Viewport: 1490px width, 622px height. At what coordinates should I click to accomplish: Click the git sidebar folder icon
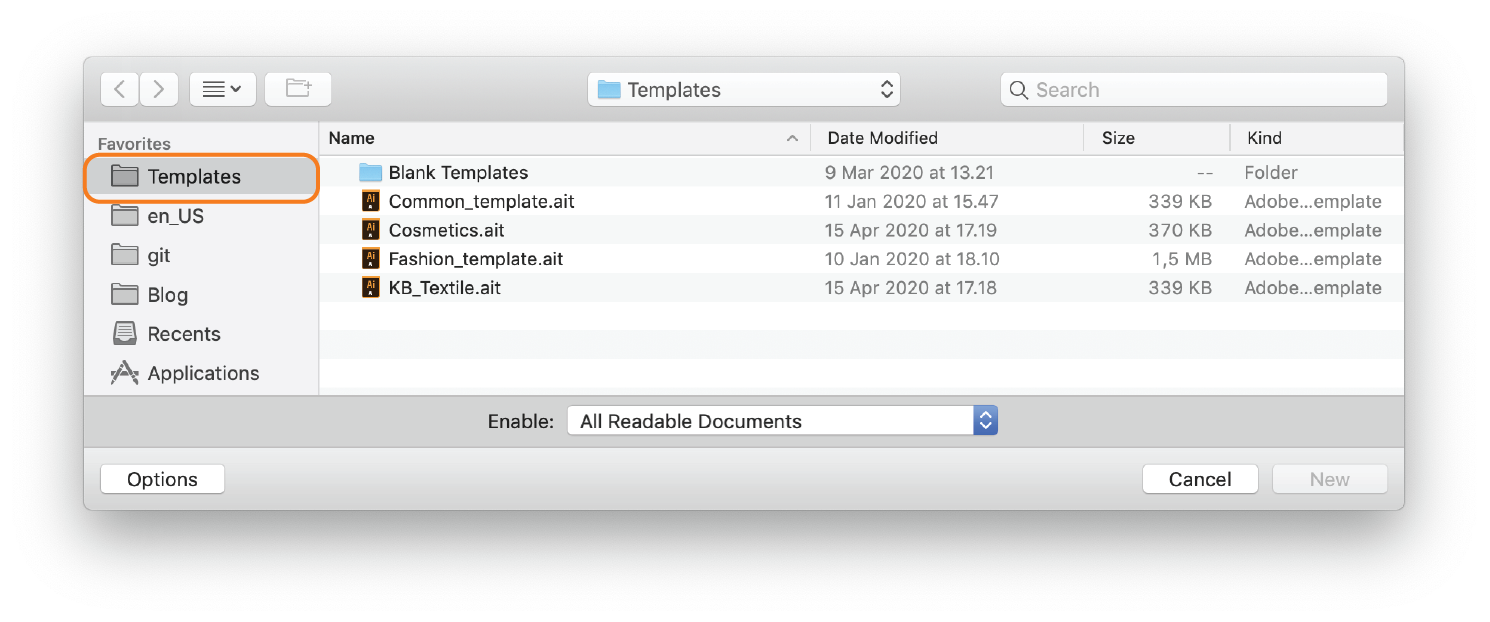point(124,254)
